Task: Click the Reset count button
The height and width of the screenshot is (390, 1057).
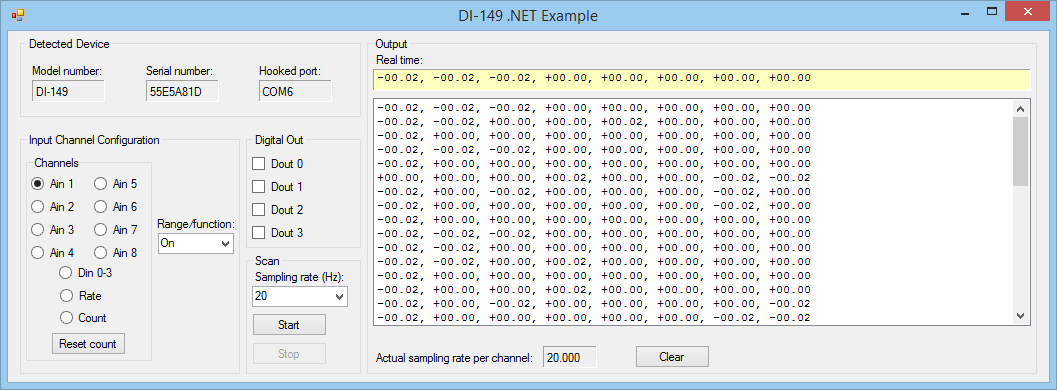Action: (88, 344)
